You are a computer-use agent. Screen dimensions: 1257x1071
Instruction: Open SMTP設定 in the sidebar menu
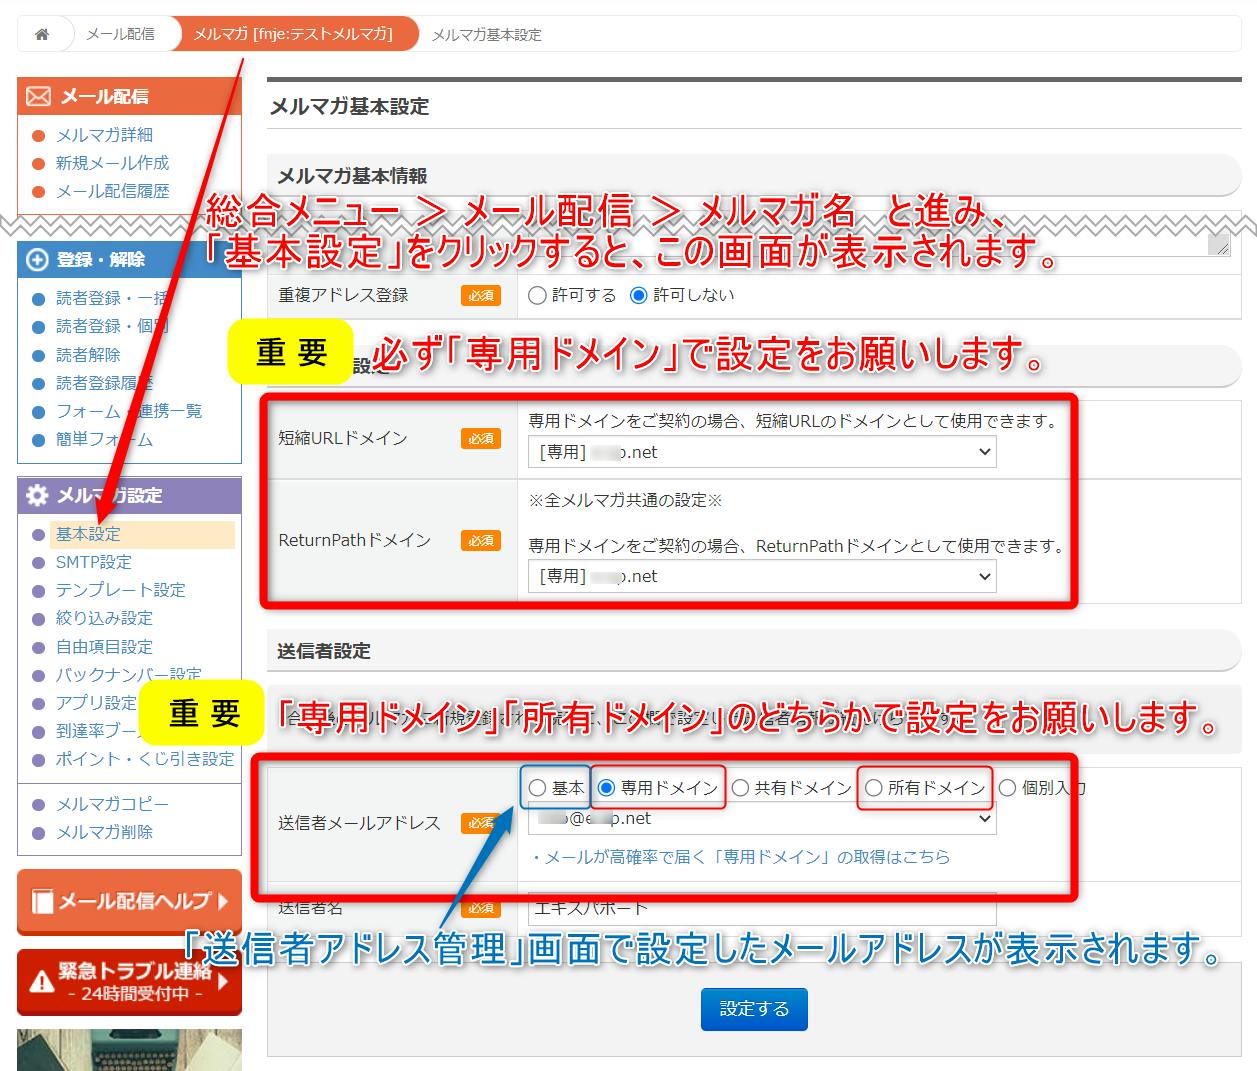coord(93,562)
